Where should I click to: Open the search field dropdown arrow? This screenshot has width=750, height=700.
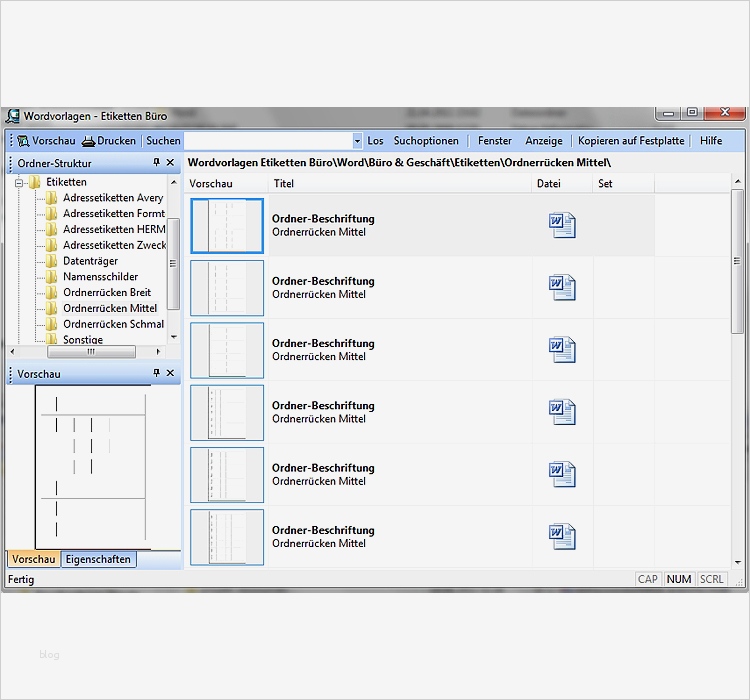pyautogui.click(x=357, y=141)
